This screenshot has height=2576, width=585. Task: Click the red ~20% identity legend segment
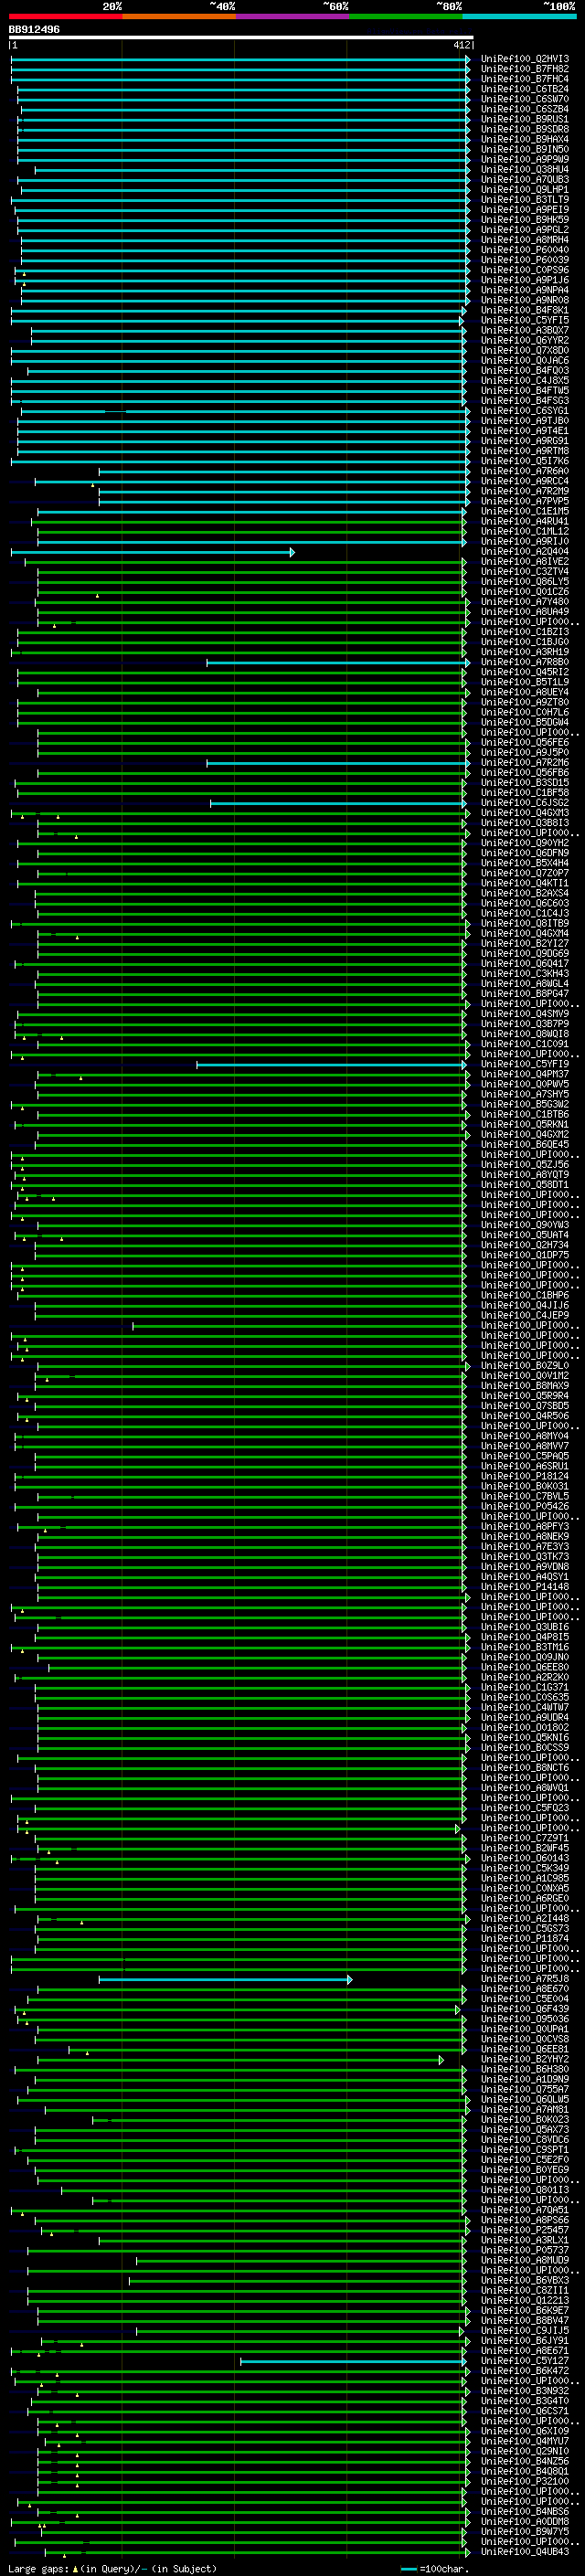click(65, 16)
